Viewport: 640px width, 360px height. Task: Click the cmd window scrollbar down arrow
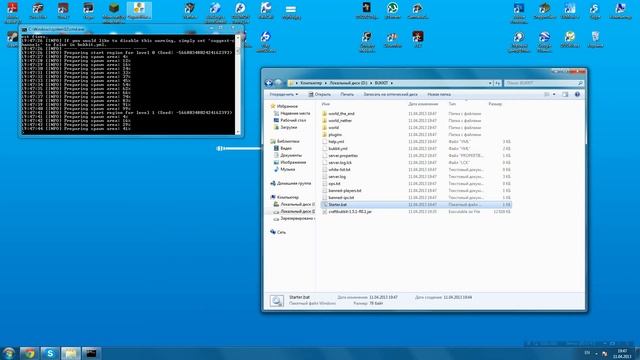[x=238, y=132]
